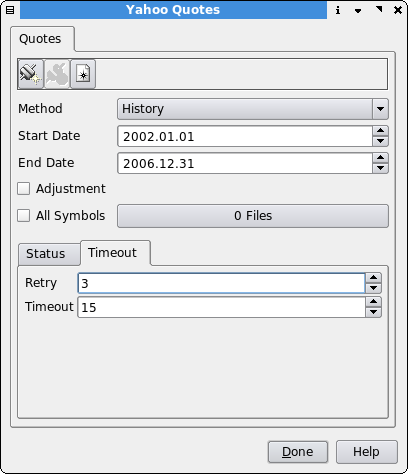Decrease the End Date with down arrow

[x=380, y=168]
